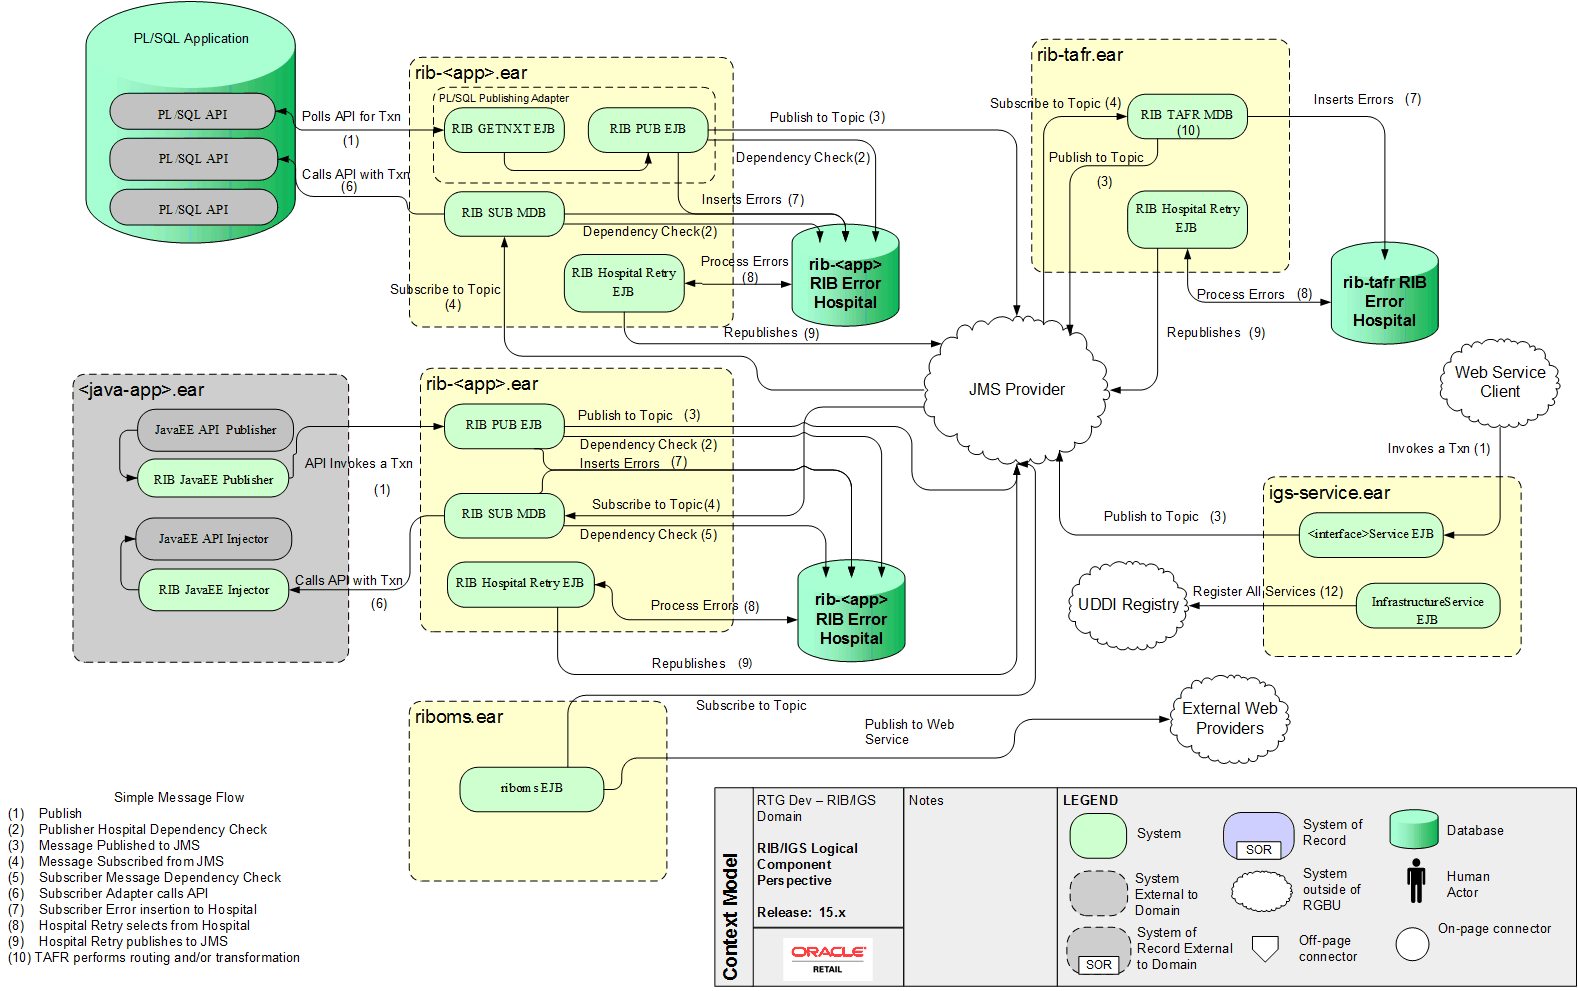
Task: Click the RIB GETNXT EJB node
Action: pyautogui.click(x=503, y=130)
